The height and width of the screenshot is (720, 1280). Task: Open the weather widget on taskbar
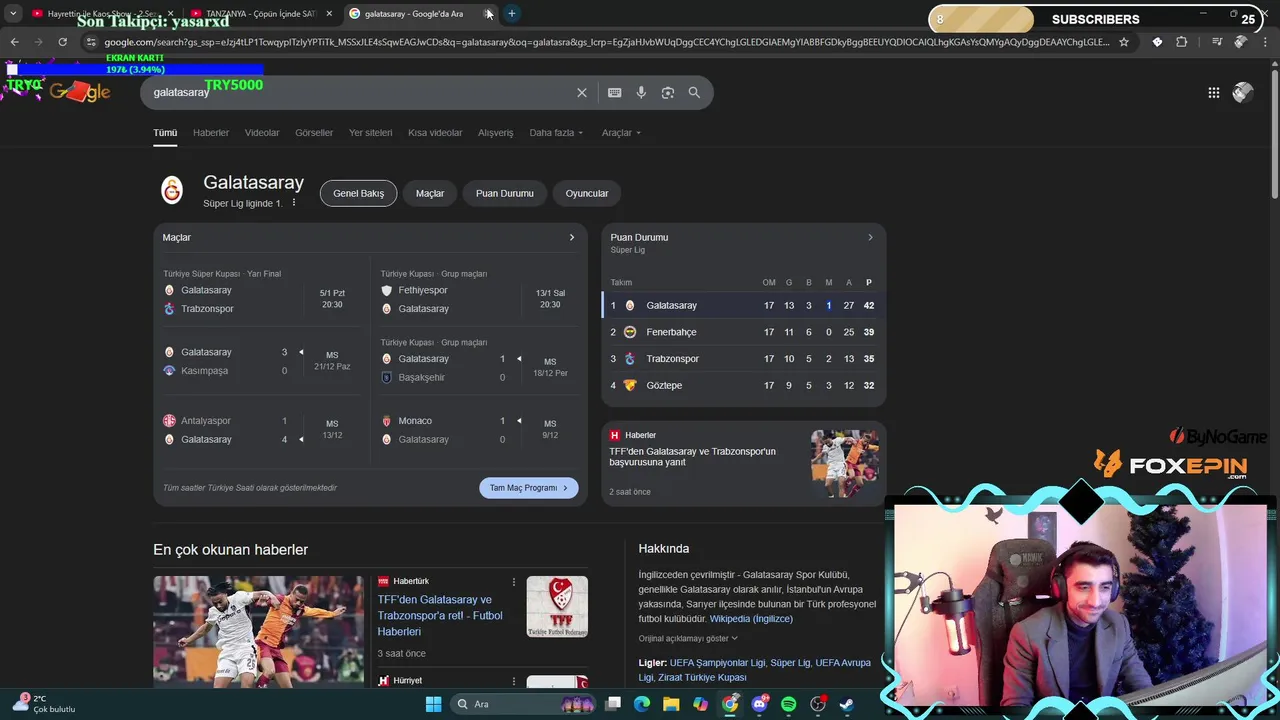45,704
